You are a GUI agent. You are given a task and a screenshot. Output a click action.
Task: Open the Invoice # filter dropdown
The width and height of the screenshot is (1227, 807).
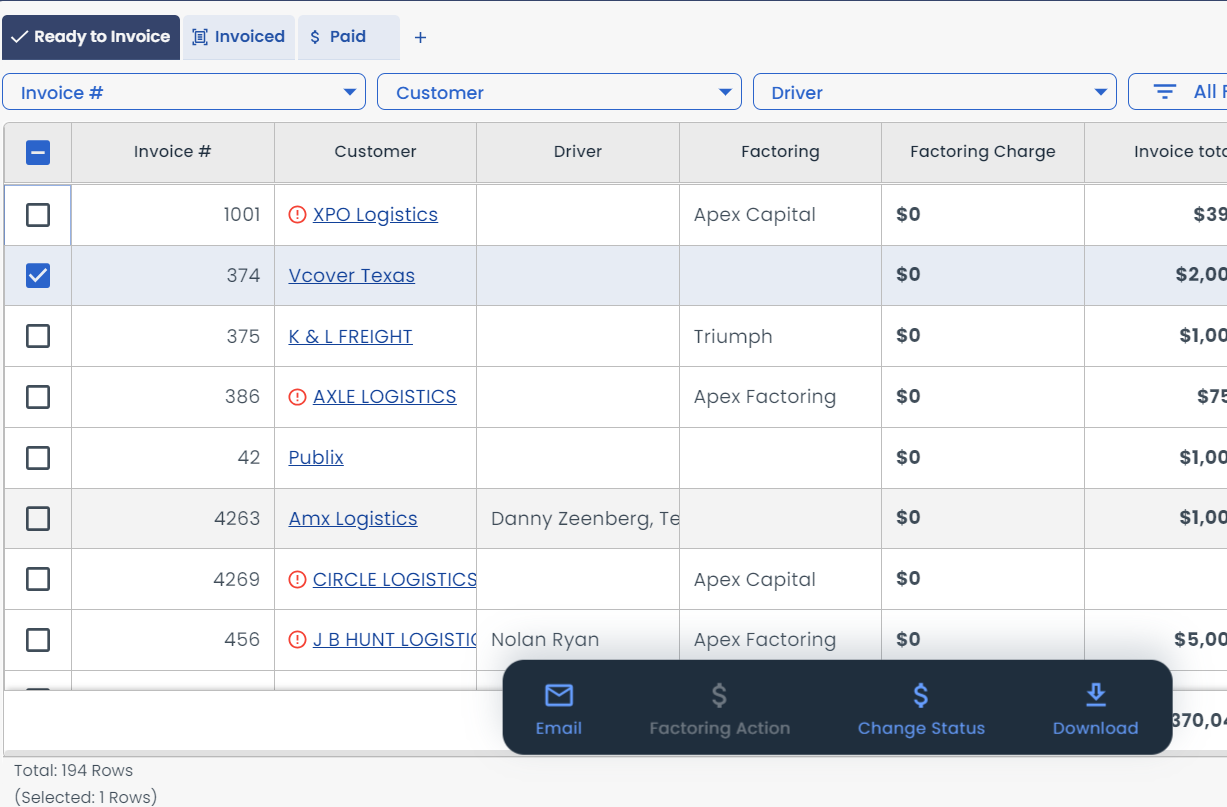[x=184, y=91]
